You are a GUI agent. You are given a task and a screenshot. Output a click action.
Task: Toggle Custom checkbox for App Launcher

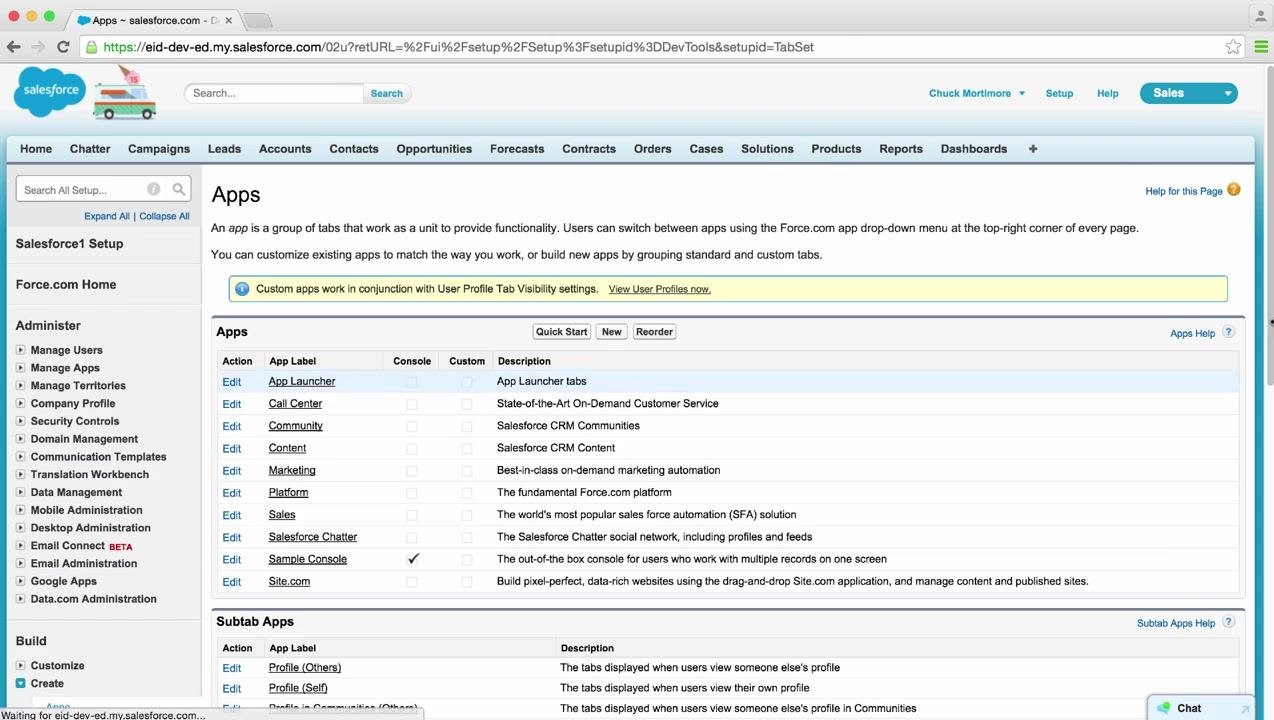467,382
